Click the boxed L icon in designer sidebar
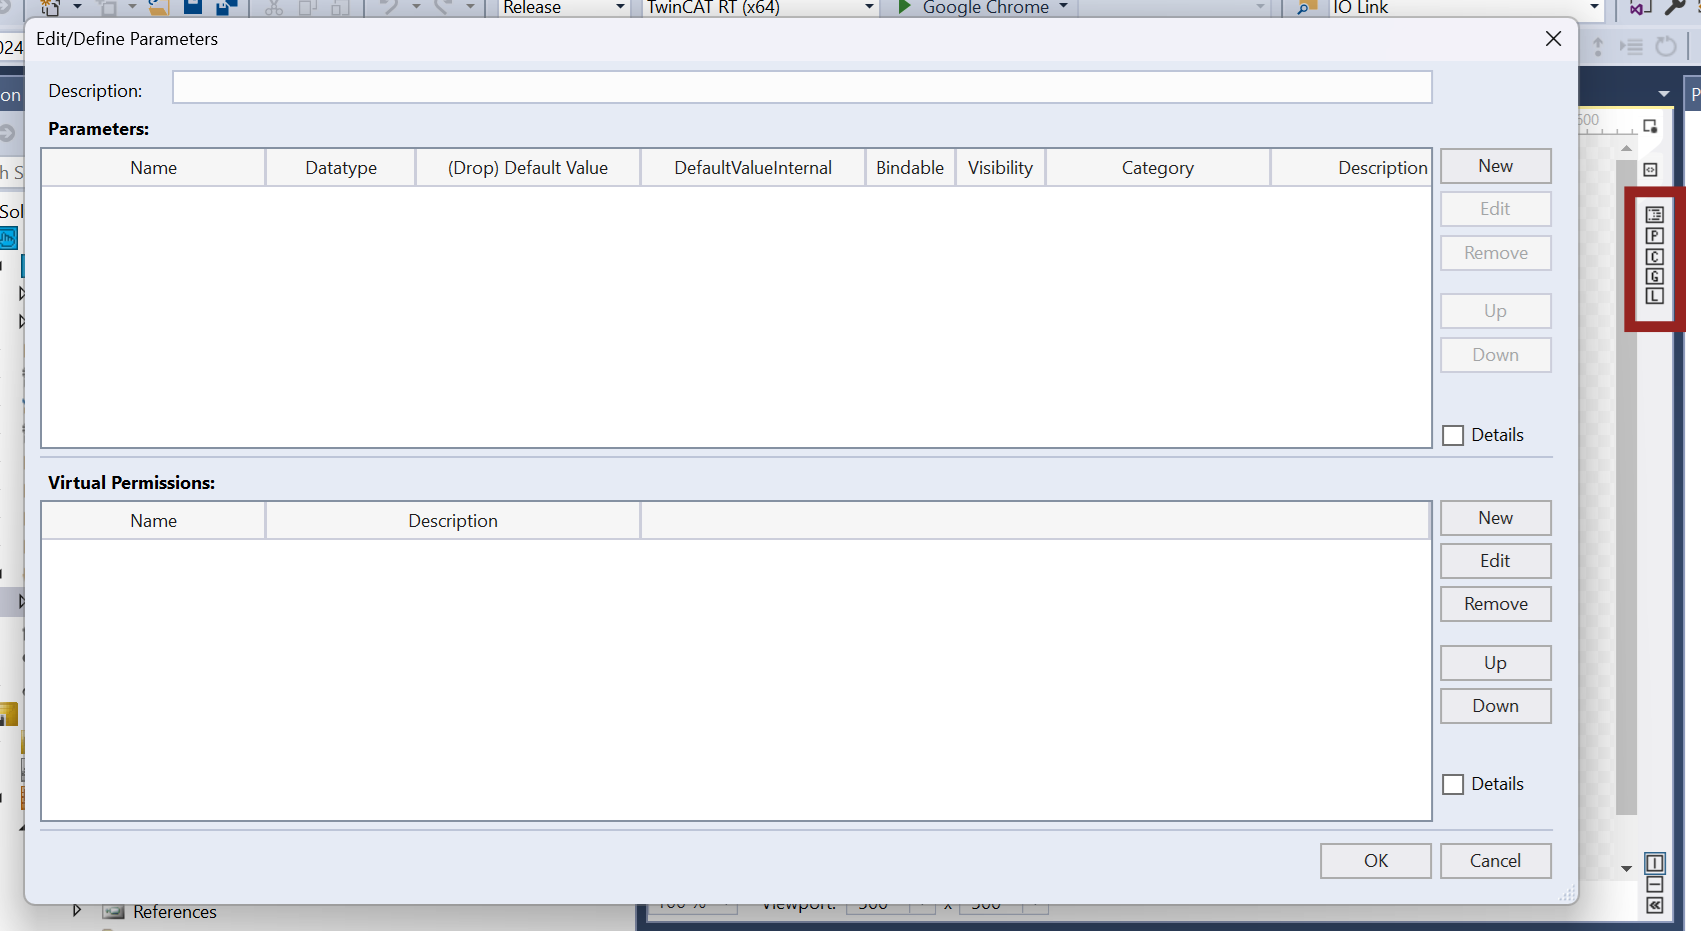Viewport: 1701px width, 931px height. [x=1655, y=296]
